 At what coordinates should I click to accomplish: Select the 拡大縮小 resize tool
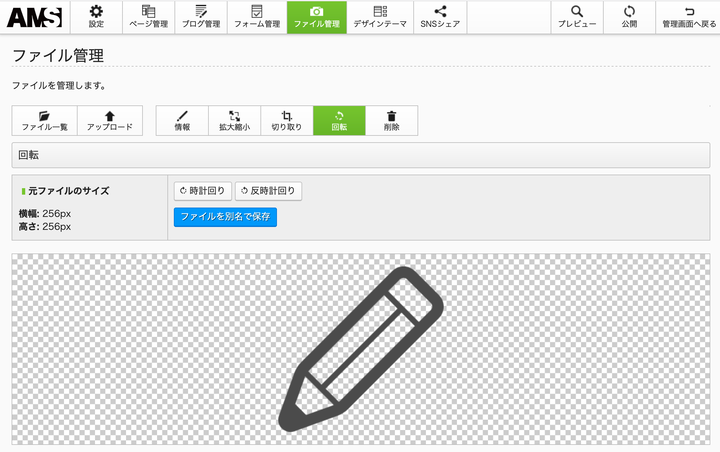tap(235, 121)
